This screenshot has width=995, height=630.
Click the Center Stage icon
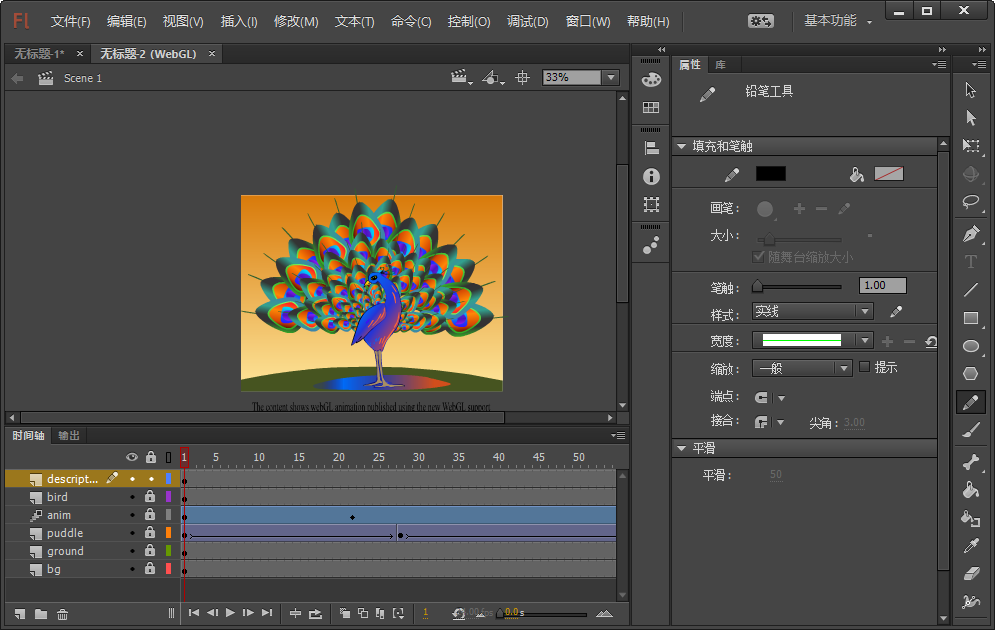tap(522, 78)
